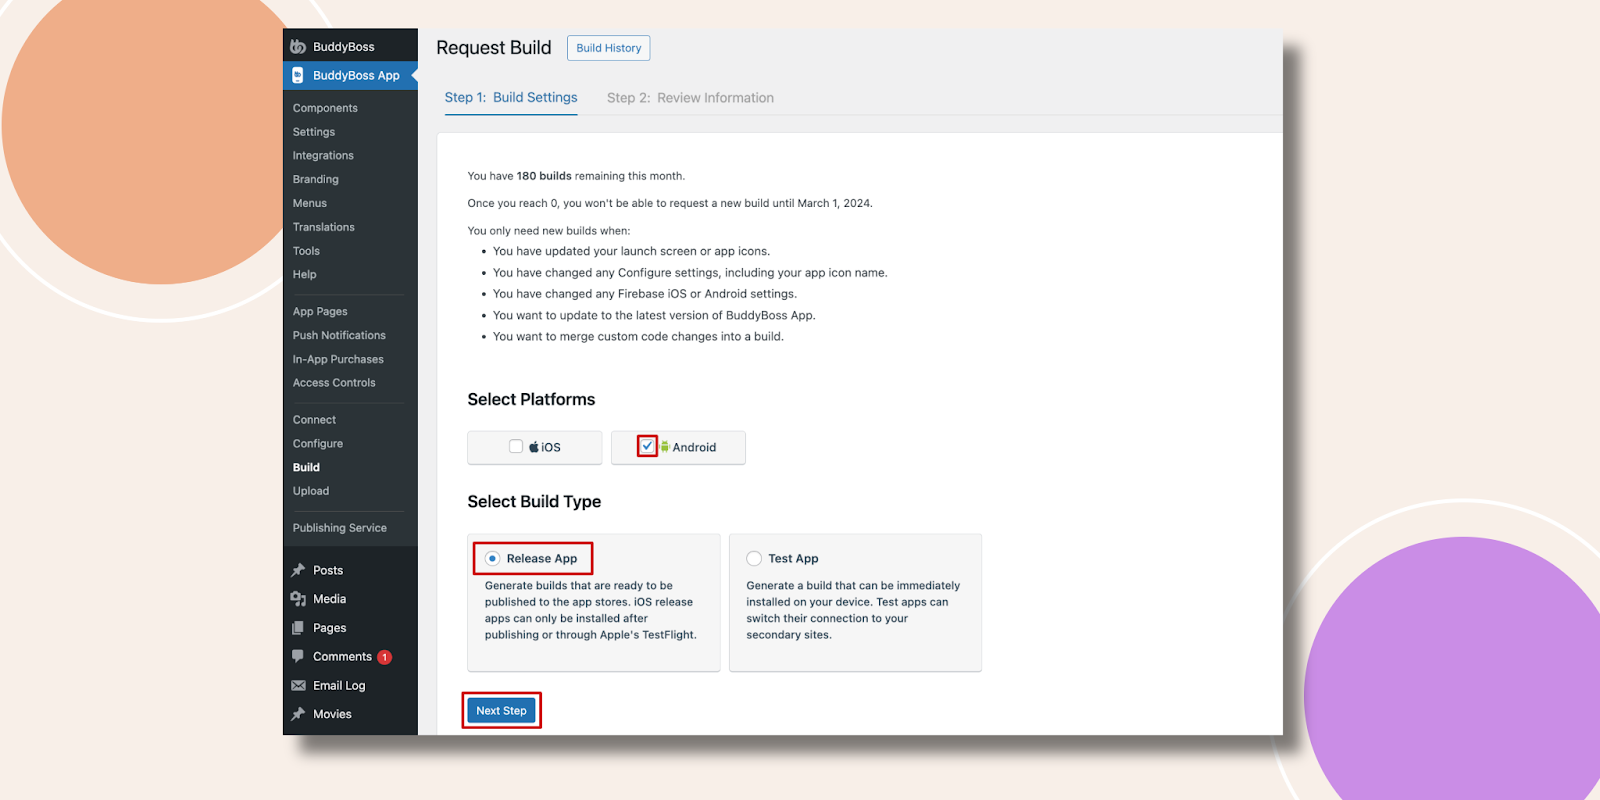This screenshot has width=1600, height=800.
Task: Click the Movies pin icon
Action: 298,714
